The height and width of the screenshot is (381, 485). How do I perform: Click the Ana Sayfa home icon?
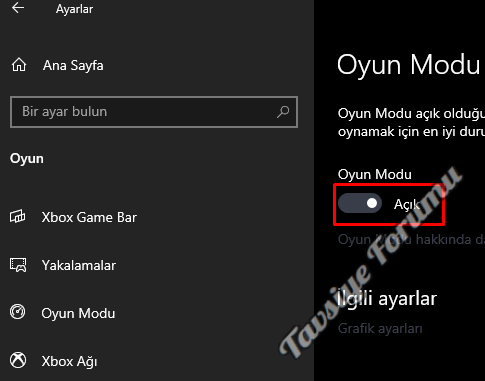coord(19,65)
